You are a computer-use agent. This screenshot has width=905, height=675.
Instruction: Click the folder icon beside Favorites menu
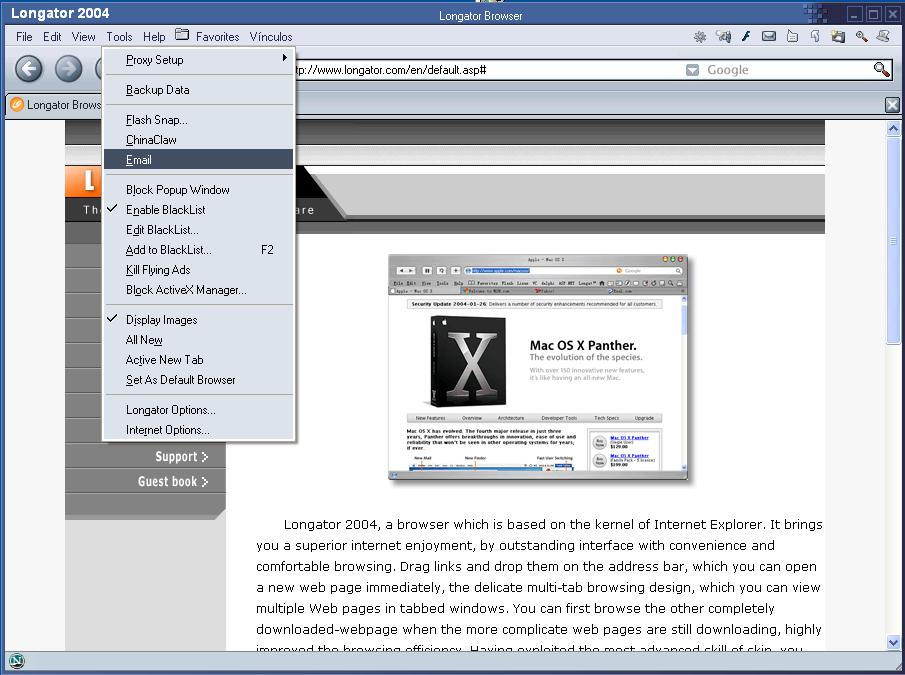click(182, 35)
